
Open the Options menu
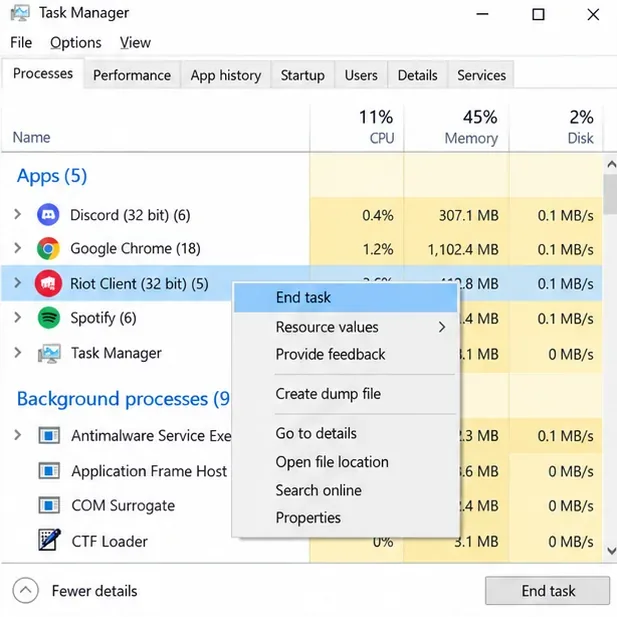pyautogui.click(x=76, y=42)
